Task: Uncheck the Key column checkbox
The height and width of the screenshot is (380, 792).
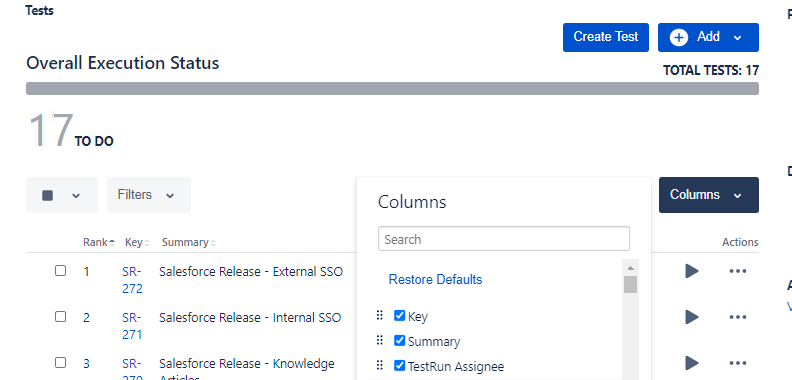Action: (x=400, y=316)
